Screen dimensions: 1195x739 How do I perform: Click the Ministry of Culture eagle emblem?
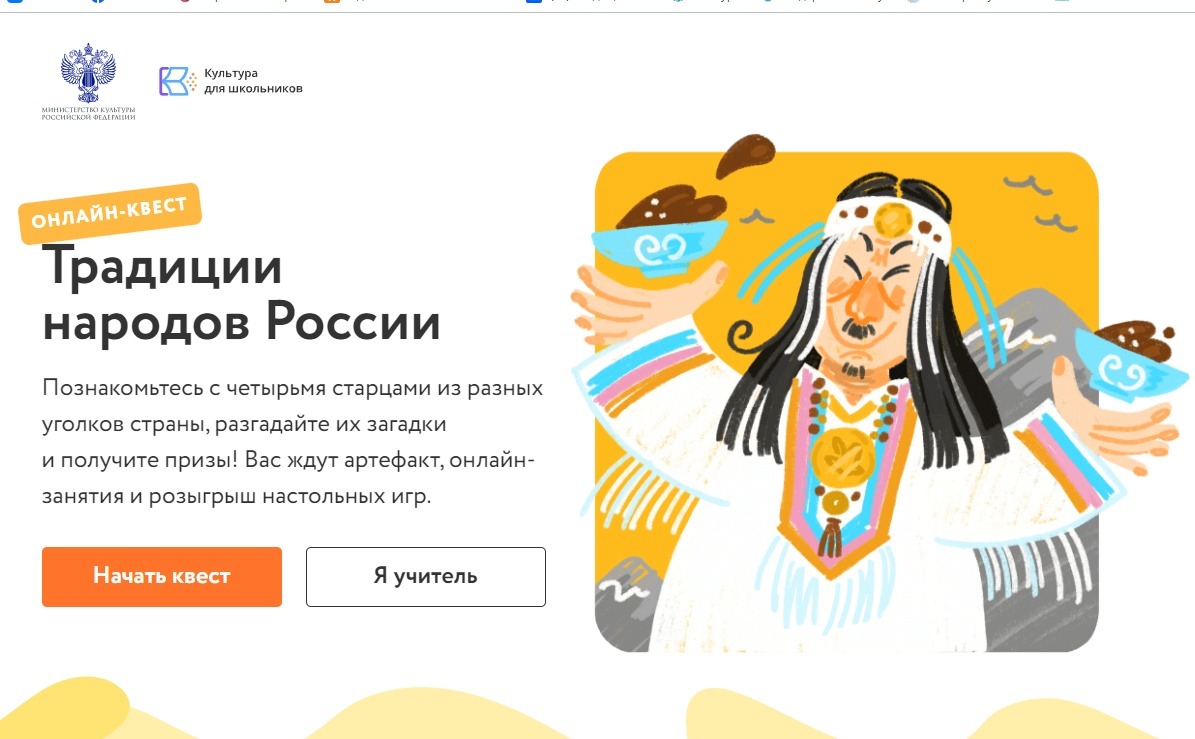tap(88, 72)
